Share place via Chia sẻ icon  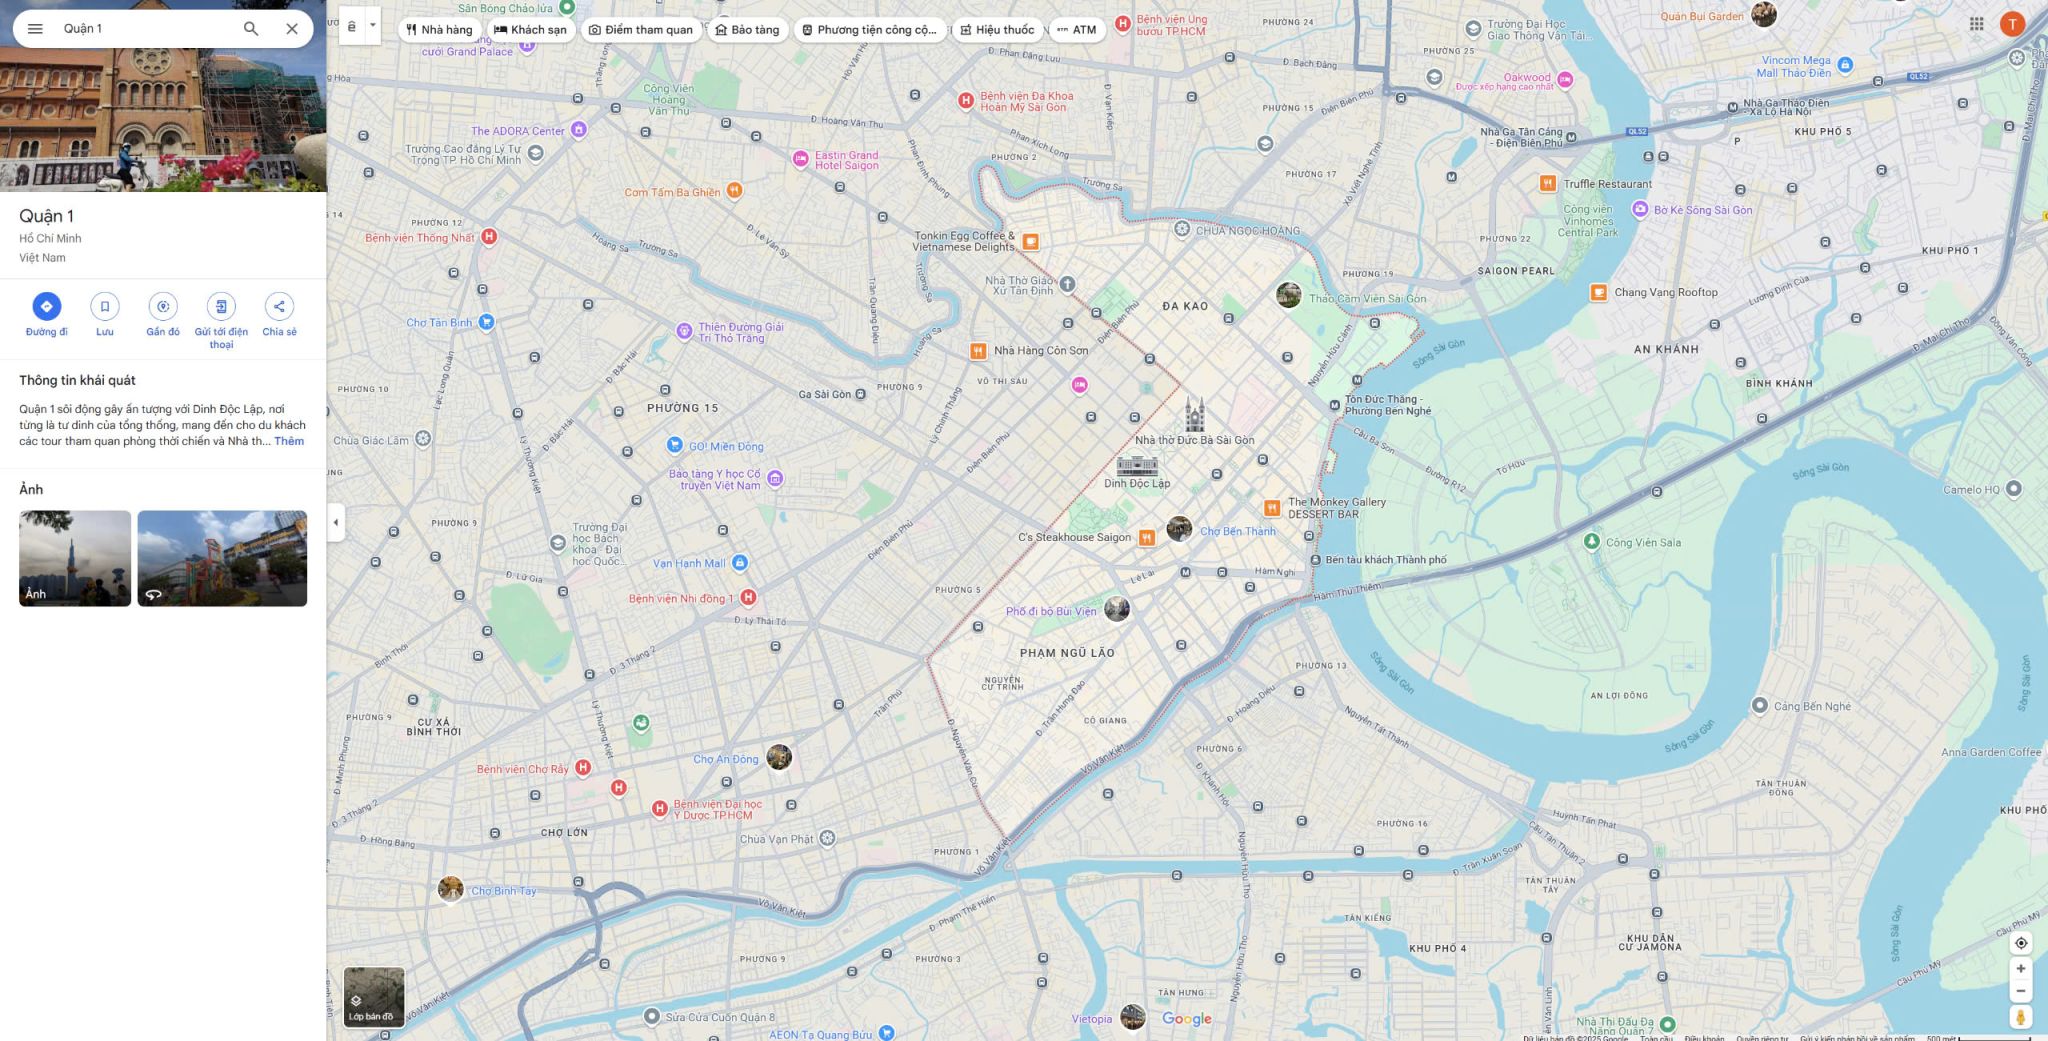pos(279,307)
